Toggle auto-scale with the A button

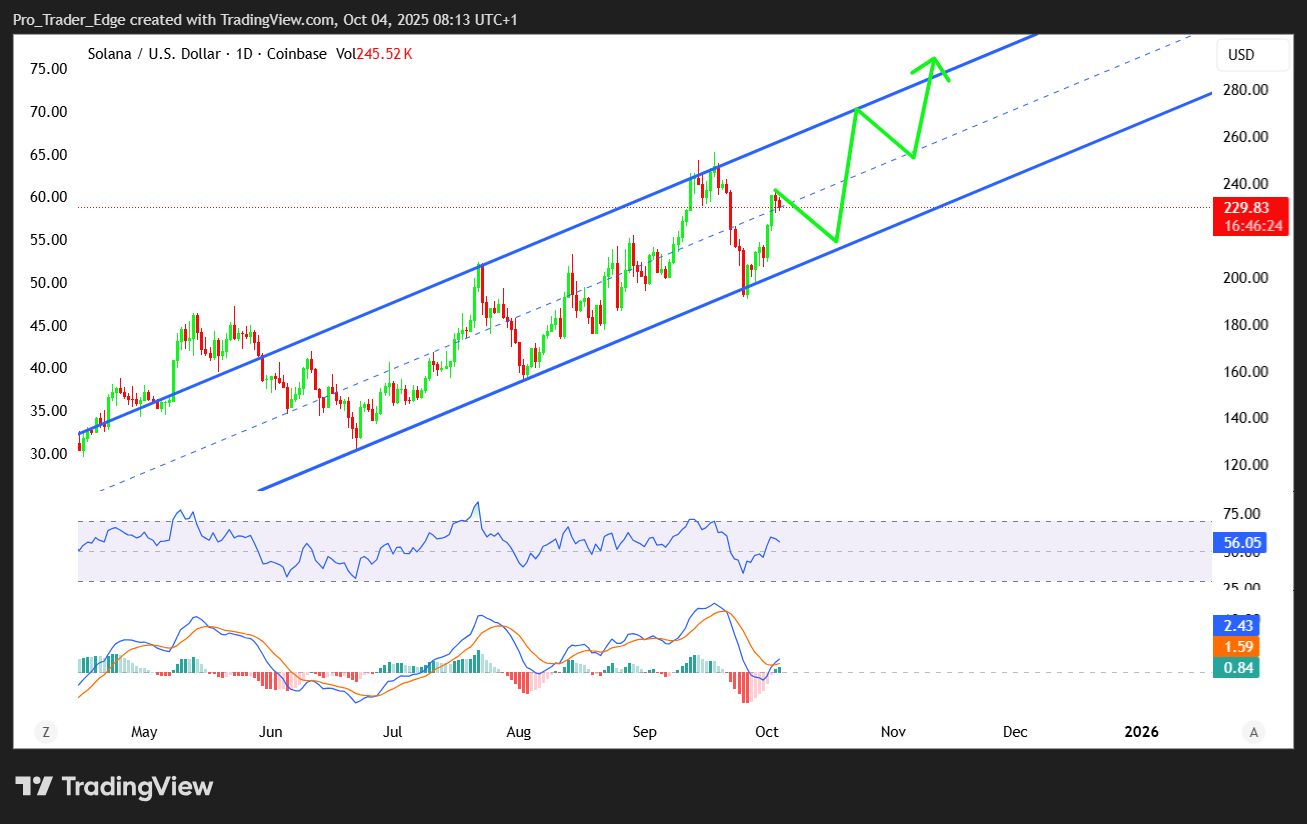[x=1253, y=732]
